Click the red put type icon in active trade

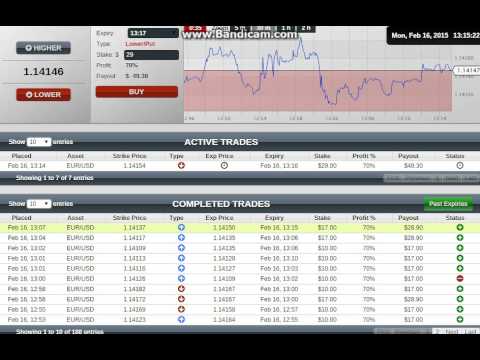click(x=181, y=165)
